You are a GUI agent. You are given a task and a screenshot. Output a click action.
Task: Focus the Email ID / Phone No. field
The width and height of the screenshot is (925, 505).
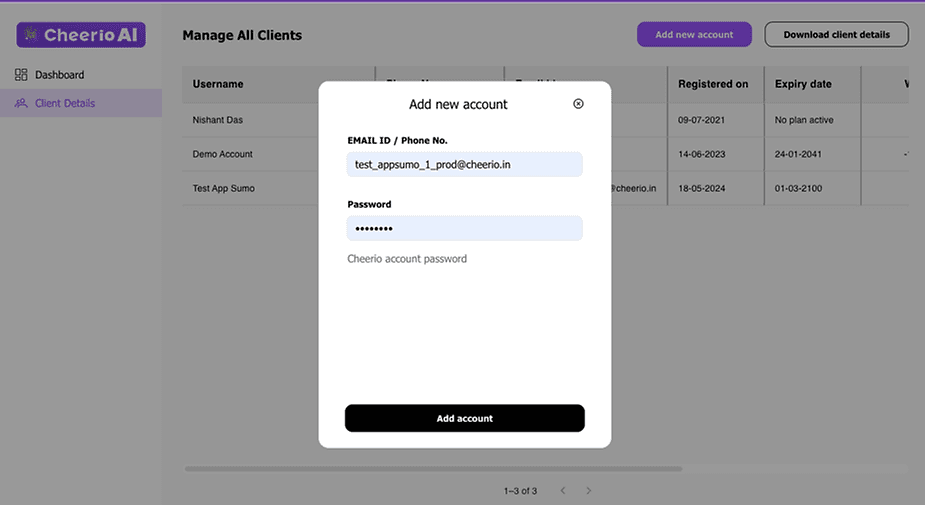tap(465, 165)
